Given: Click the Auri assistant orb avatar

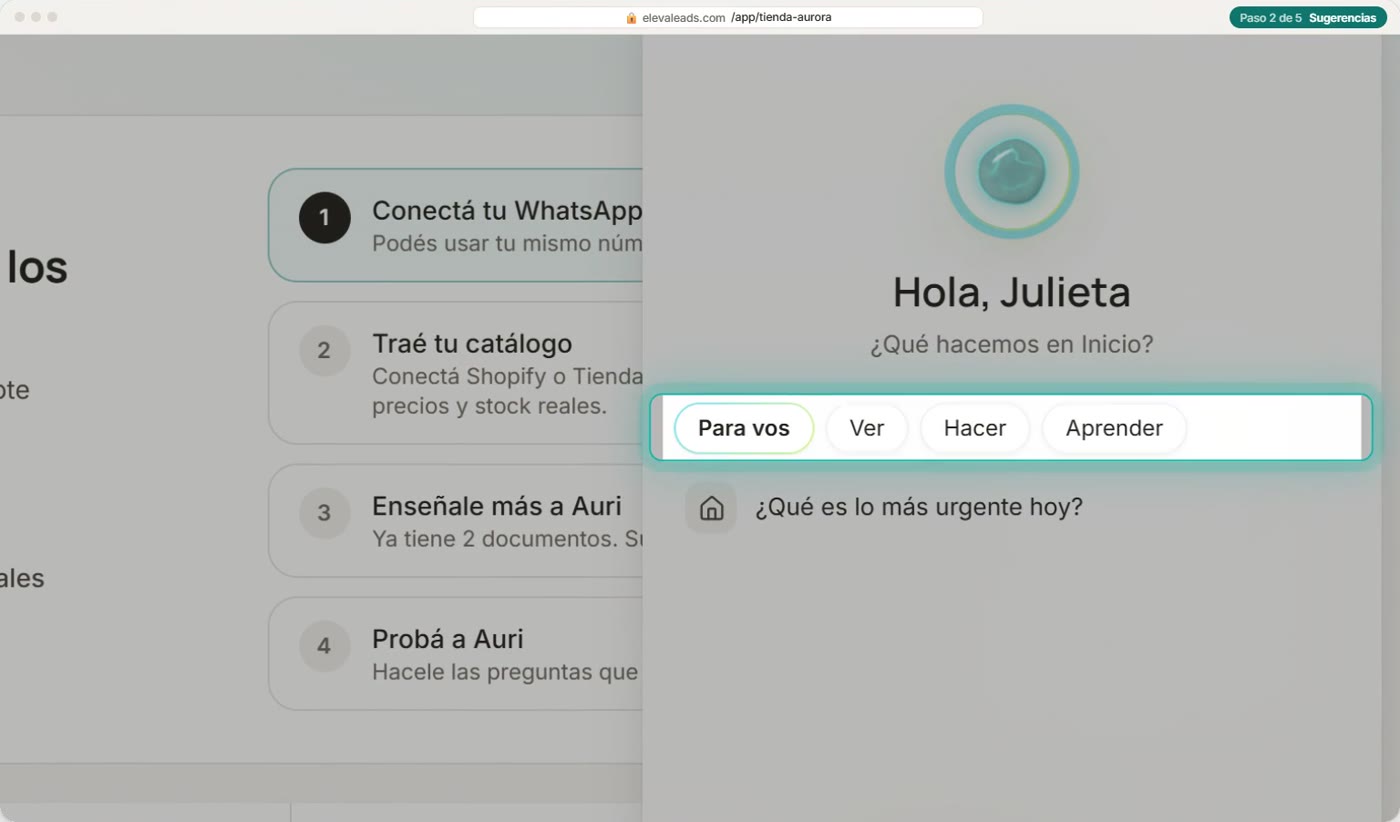Looking at the screenshot, I should [x=1012, y=172].
